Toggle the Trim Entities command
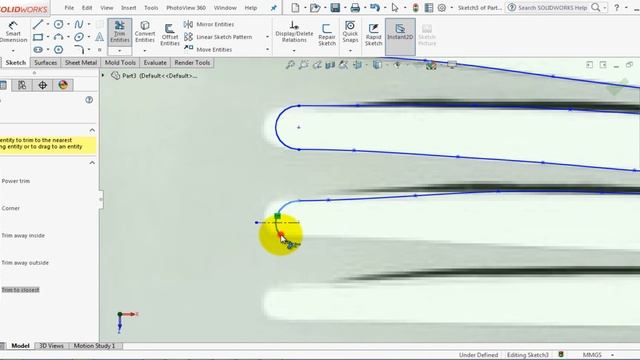Screen dimensions: 640x360 click(x=120, y=32)
